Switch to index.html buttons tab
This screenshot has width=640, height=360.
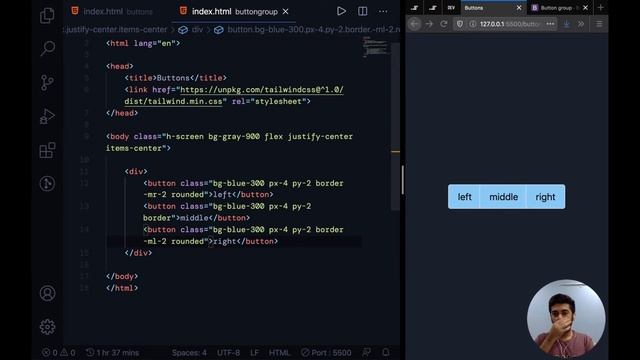pyautogui.click(x=112, y=11)
